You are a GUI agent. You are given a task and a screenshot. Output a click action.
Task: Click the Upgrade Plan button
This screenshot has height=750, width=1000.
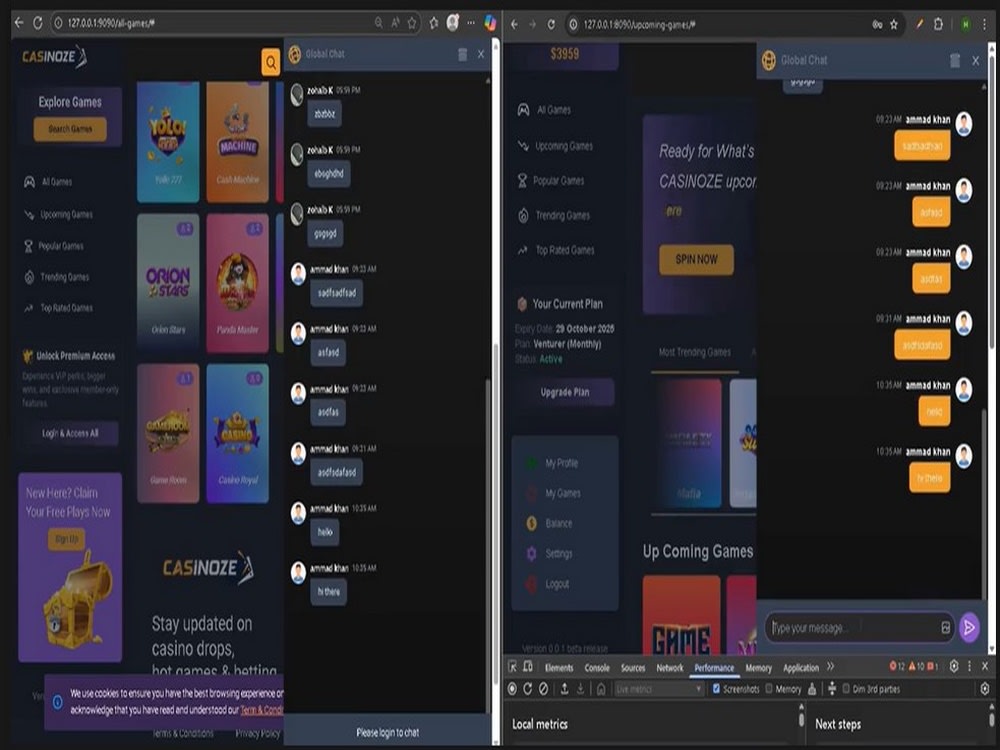565,392
